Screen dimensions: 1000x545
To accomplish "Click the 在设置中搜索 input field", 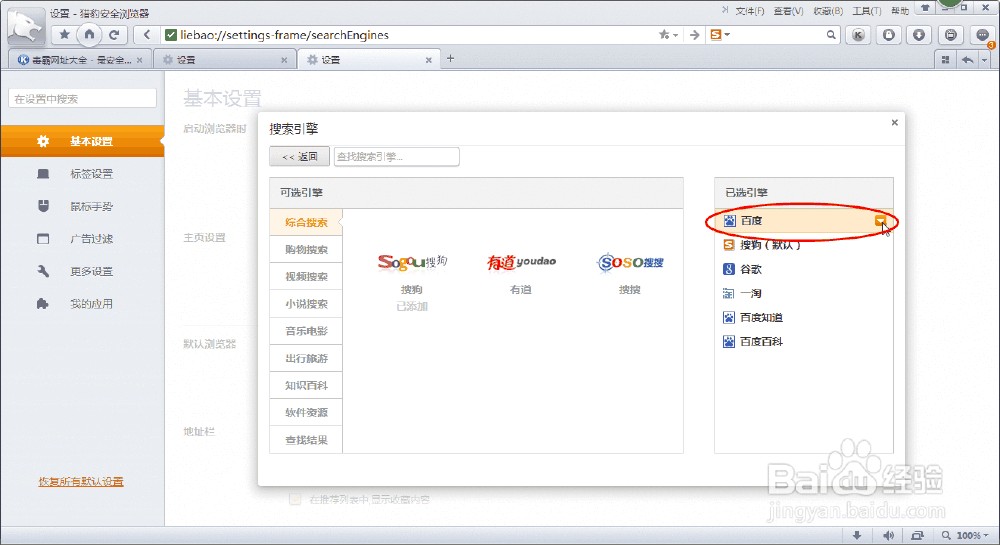I will coord(82,99).
